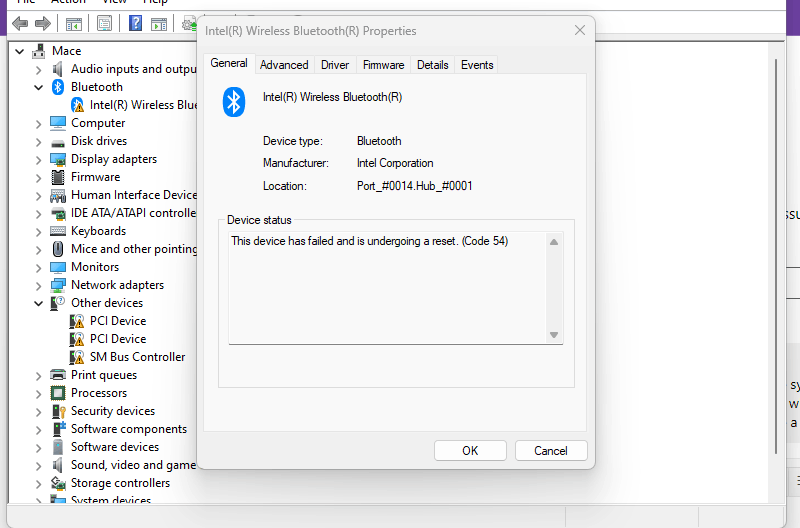This screenshot has height=528, width=800.
Task: Click the Display adapters icon
Action: [58, 159]
